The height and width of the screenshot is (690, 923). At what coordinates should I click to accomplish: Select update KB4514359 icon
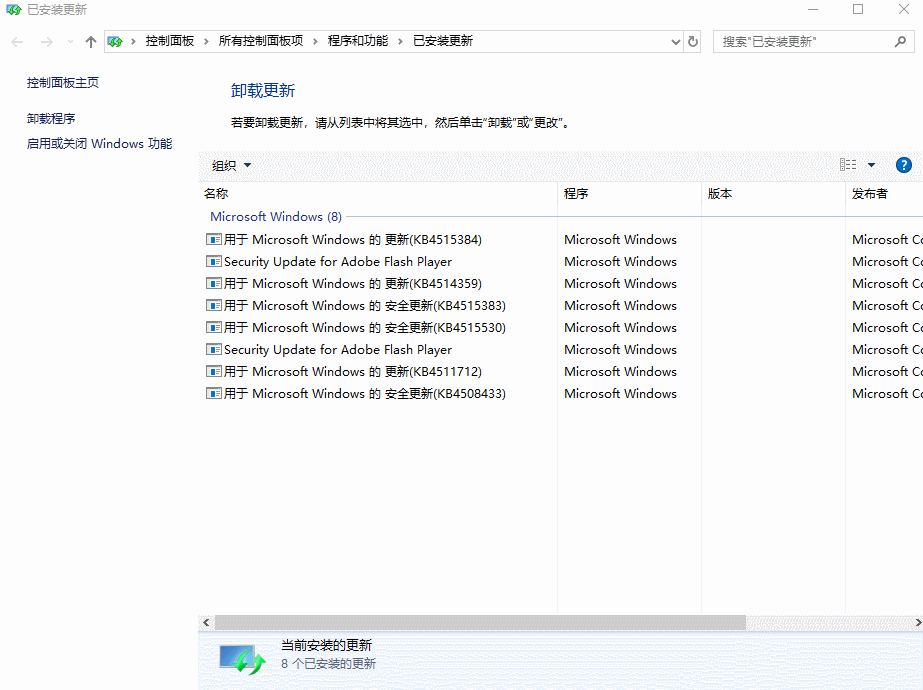tap(214, 284)
